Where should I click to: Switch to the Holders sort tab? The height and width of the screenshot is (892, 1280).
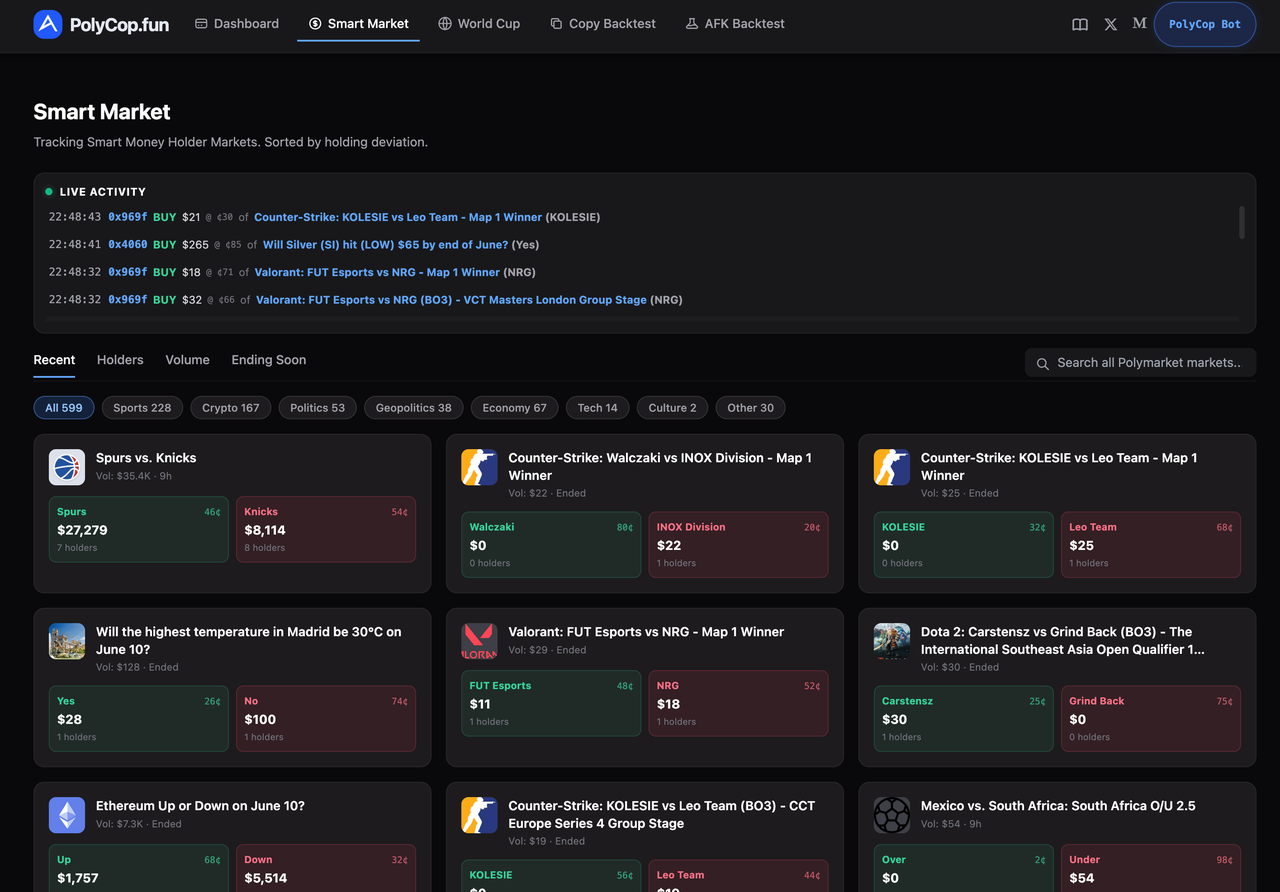(120, 360)
